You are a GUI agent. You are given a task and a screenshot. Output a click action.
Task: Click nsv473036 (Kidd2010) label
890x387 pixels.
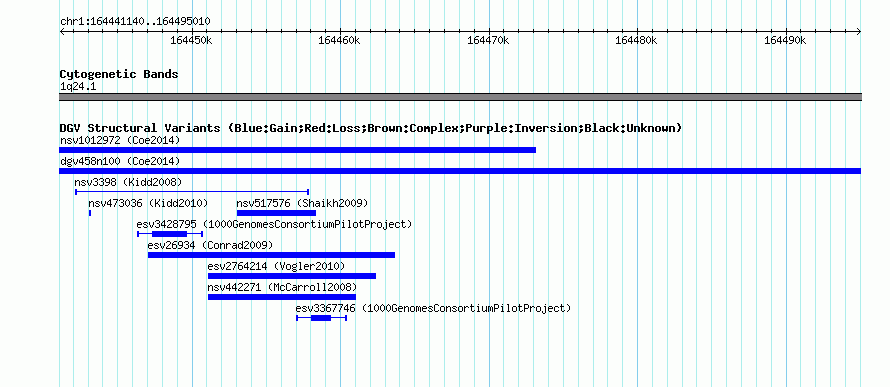(x=148, y=203)
